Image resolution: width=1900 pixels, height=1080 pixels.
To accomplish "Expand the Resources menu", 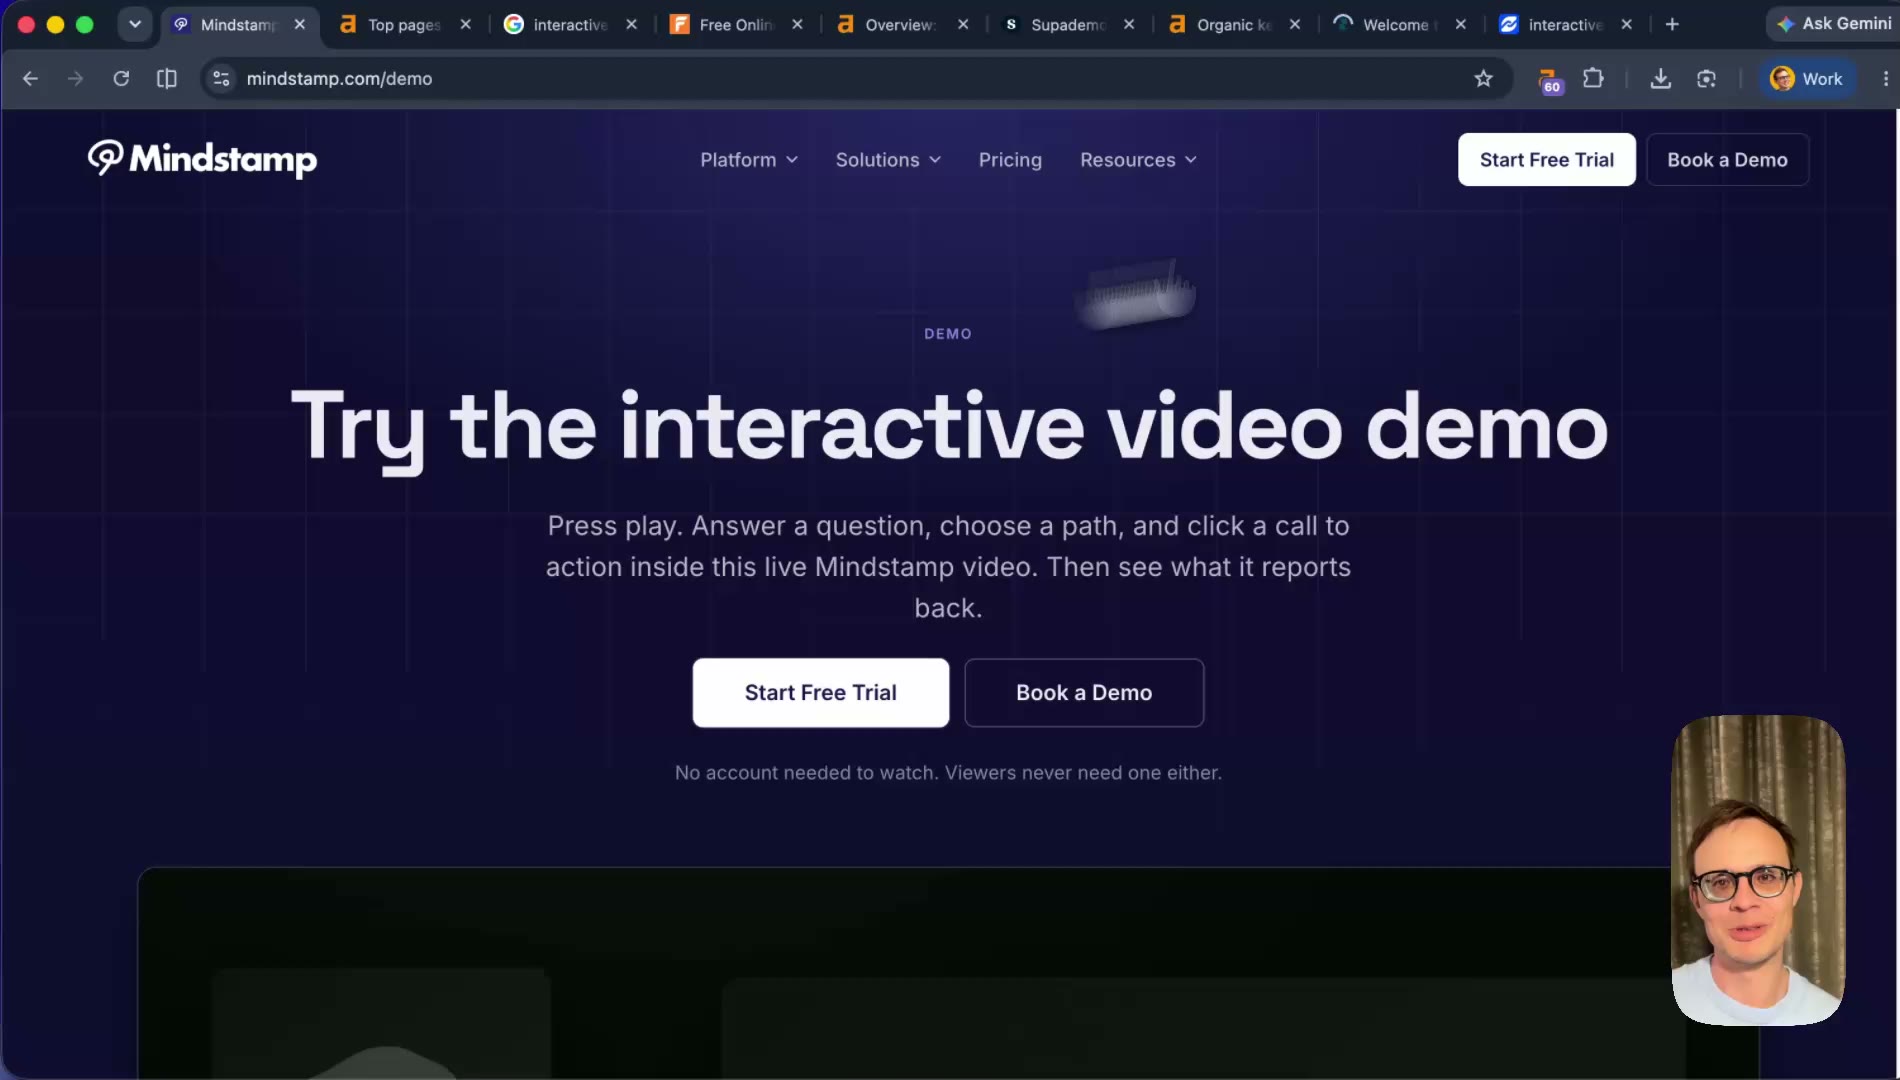I will [x=1138, y=160].
